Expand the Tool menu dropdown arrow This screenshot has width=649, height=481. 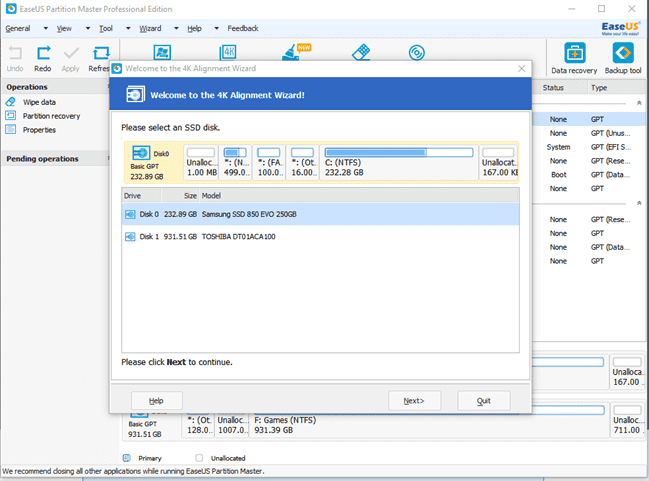point(128,29)
